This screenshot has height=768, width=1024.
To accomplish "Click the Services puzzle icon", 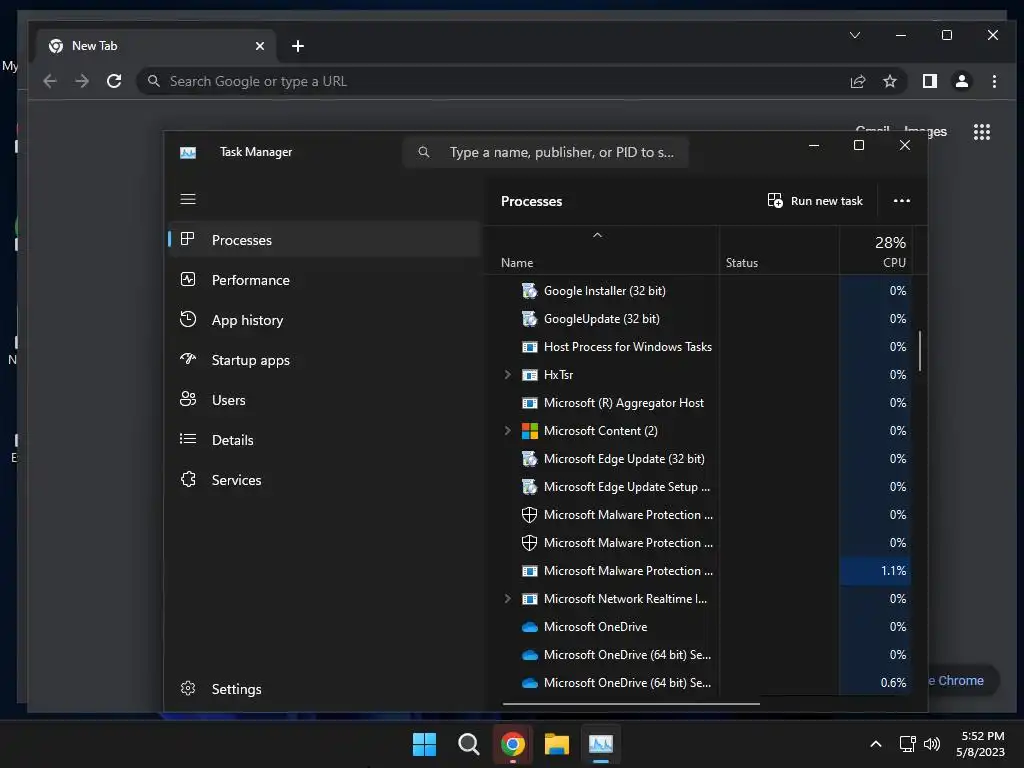I will pos(188,479).
